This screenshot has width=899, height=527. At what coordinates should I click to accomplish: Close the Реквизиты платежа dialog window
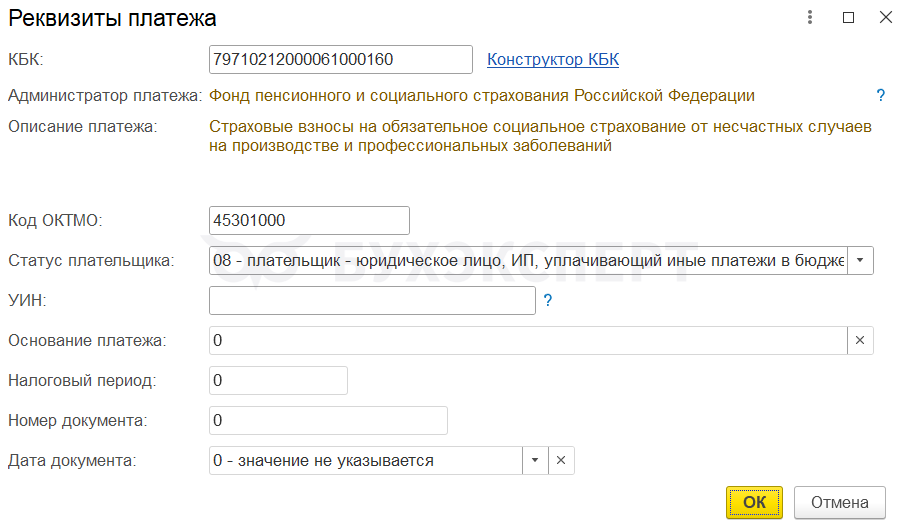click(x=884, y=17)
